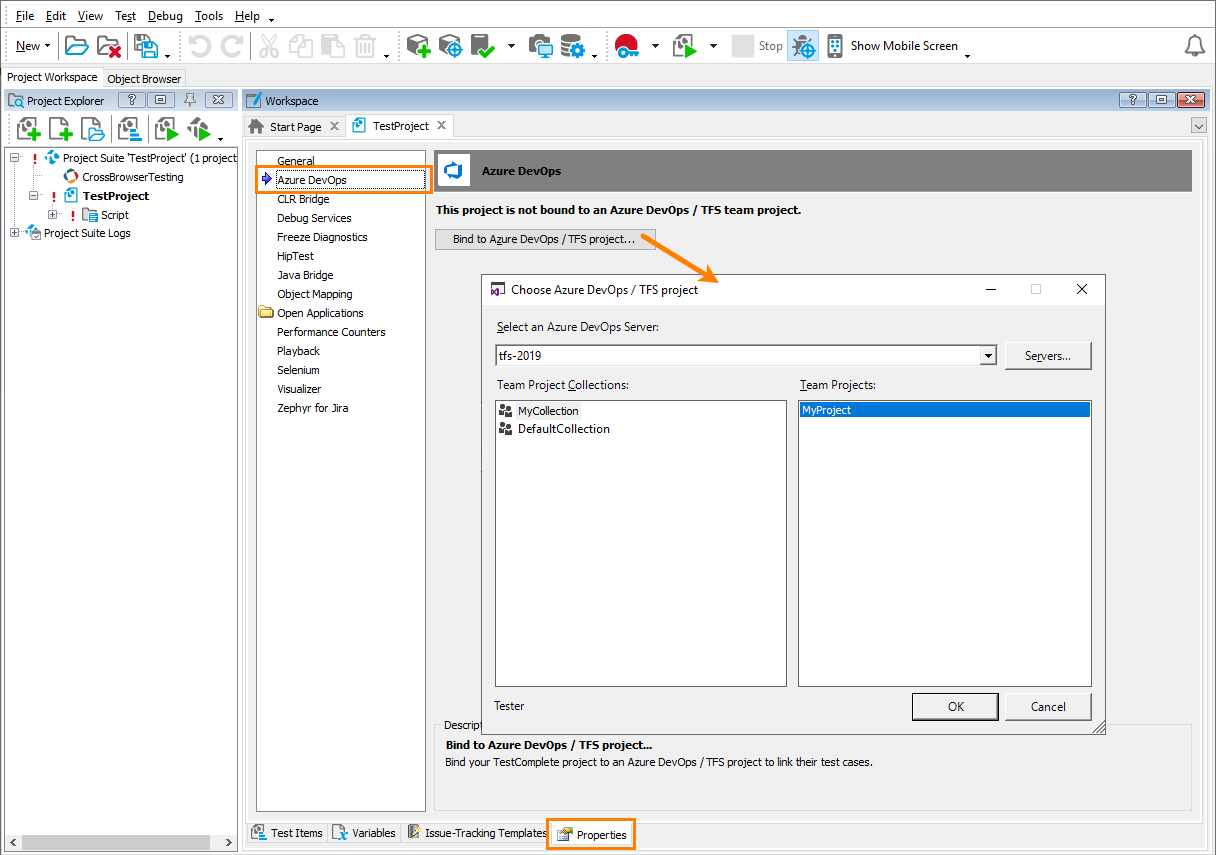
Task: Open the Tools menu
Action: pyautogui.click(x=209, y=16)
